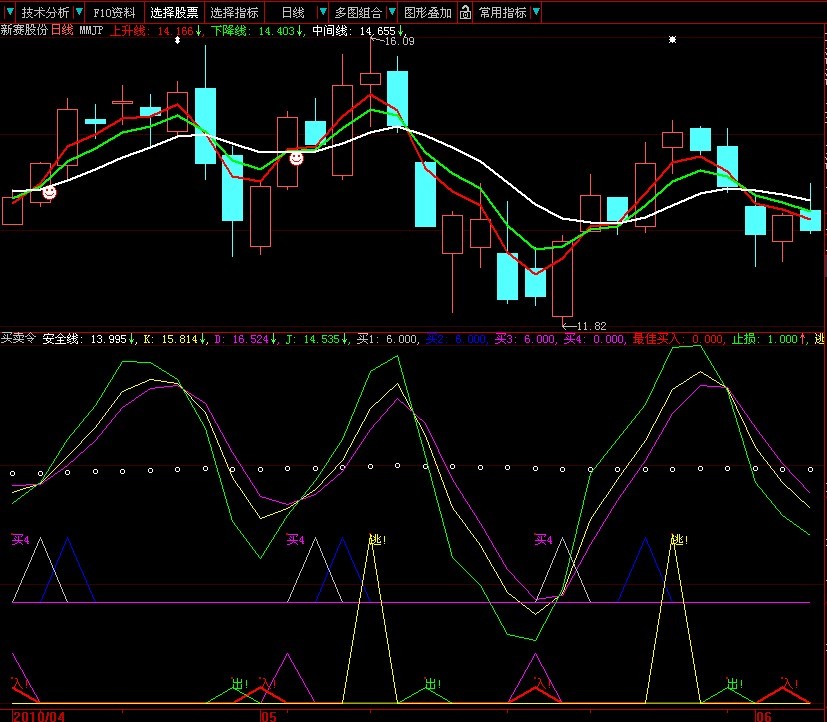
Task: Switch to the 选择股票 tab
Action: (176, 13)
